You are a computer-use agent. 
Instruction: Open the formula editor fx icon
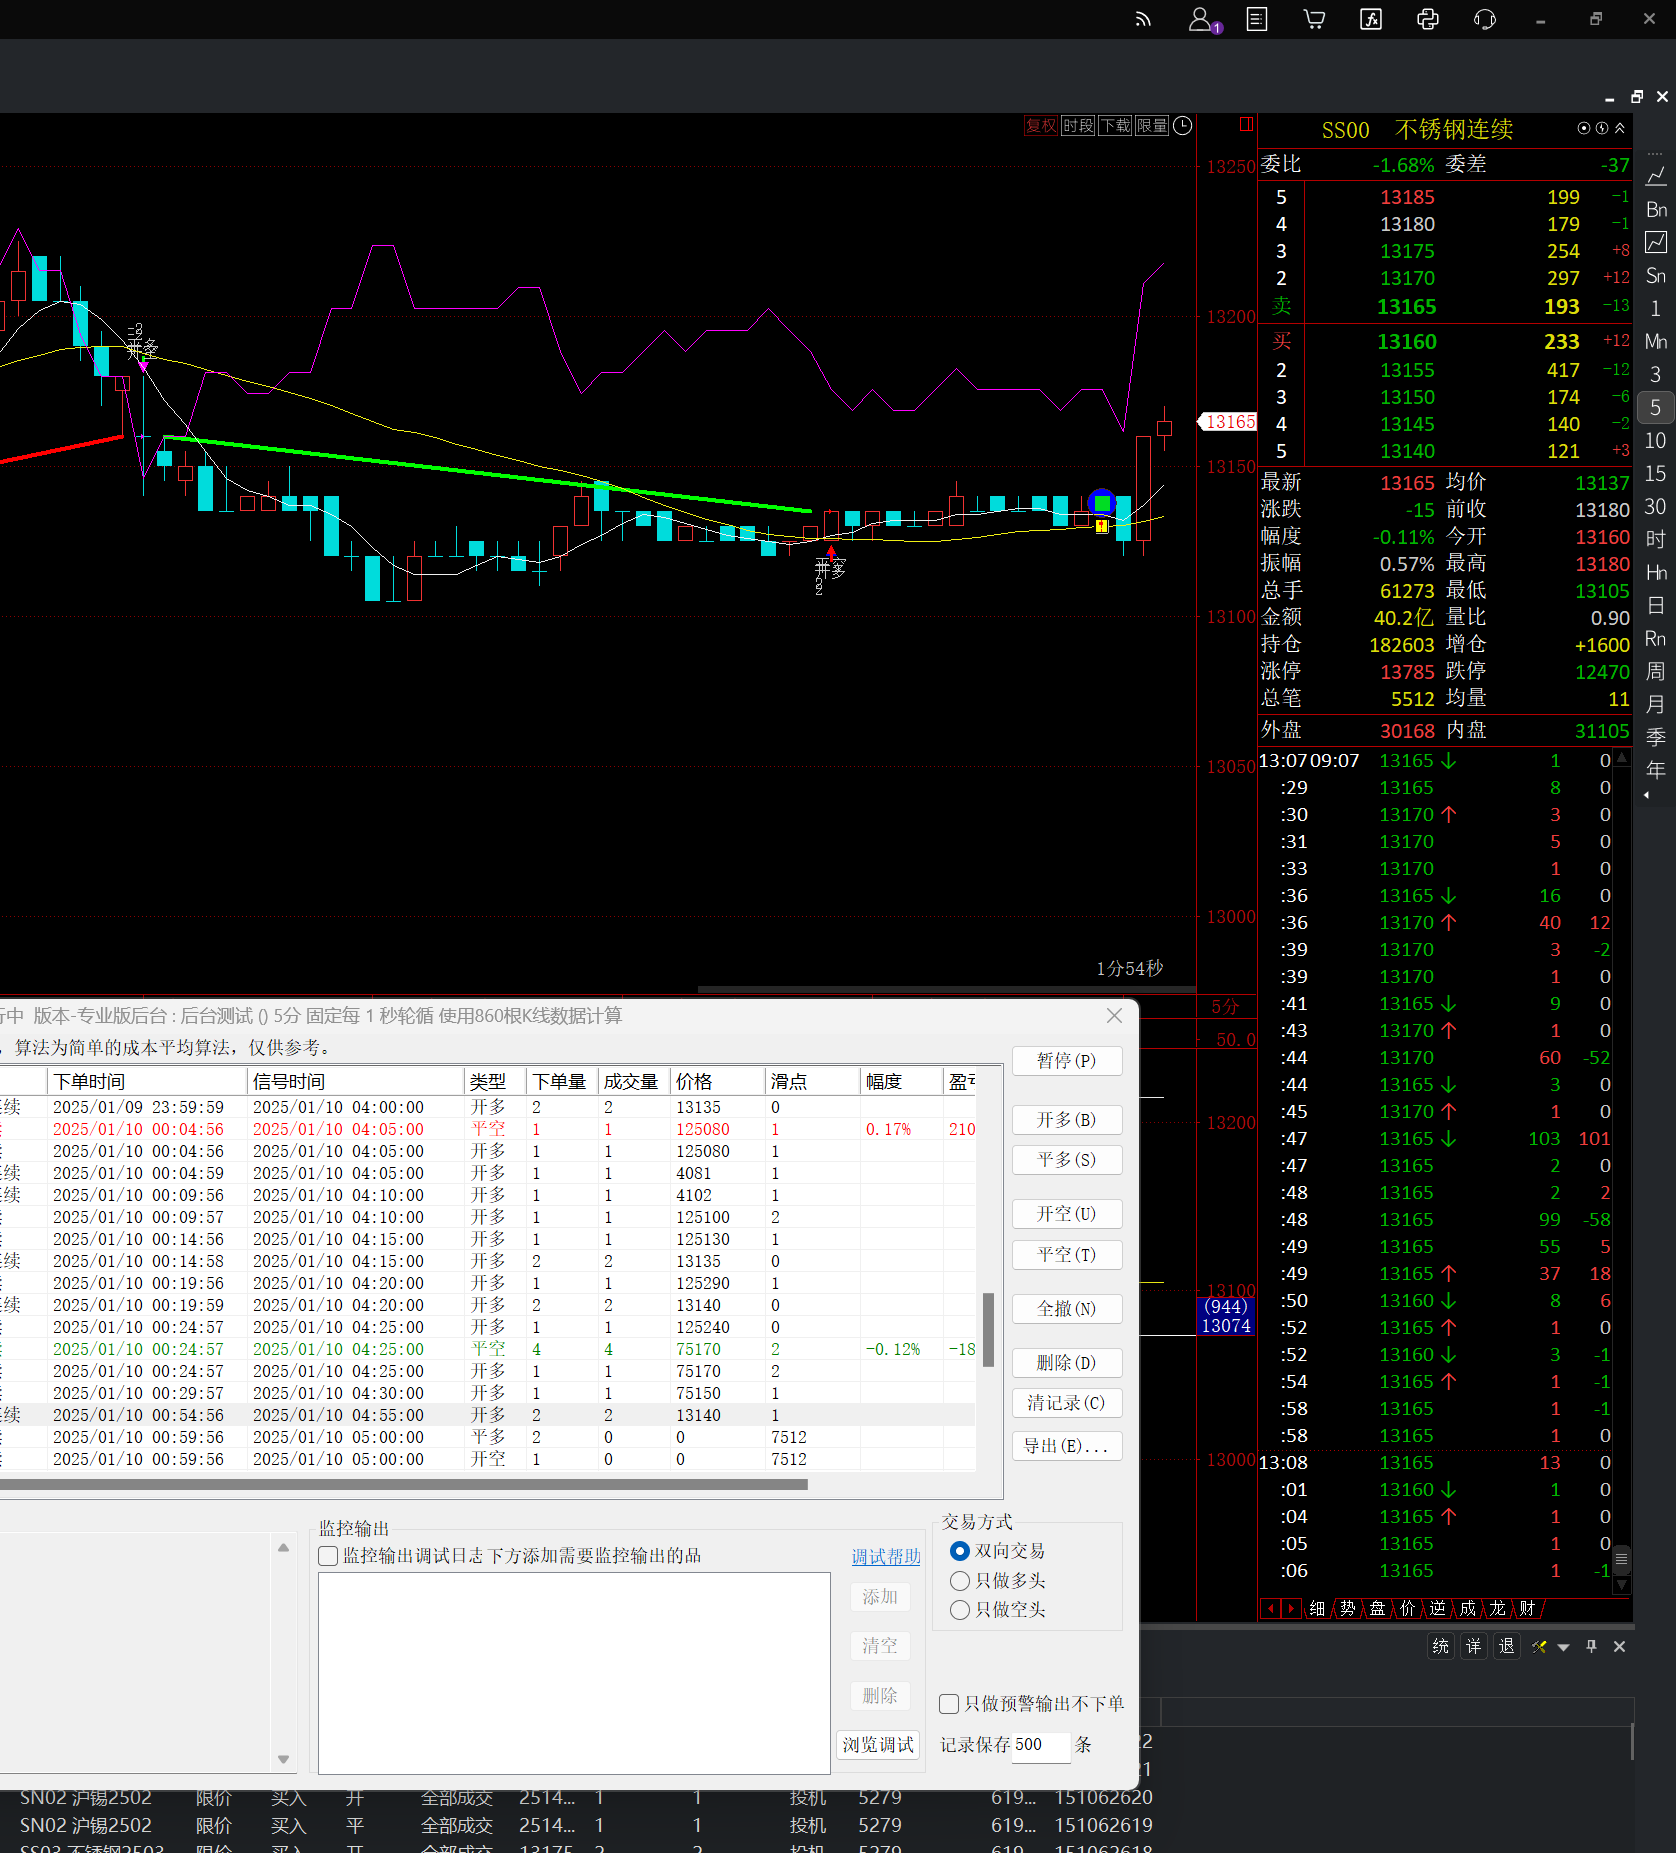1370,19
